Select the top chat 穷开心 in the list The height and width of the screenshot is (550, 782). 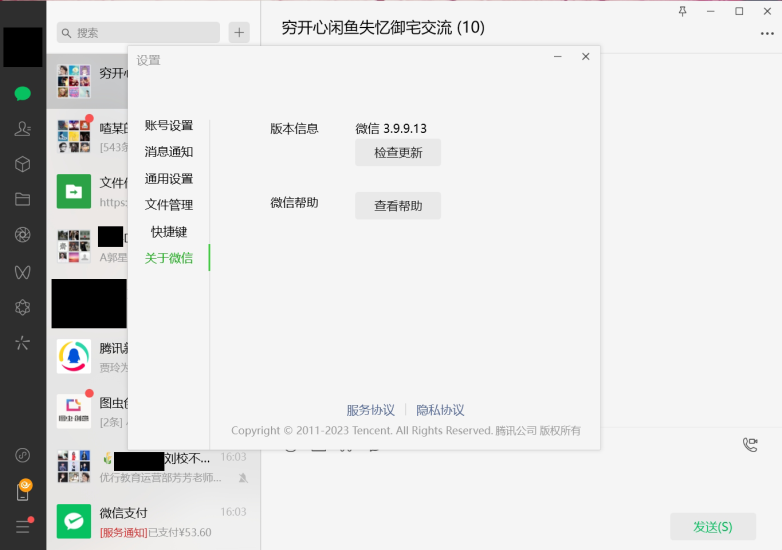coord(87,81)
